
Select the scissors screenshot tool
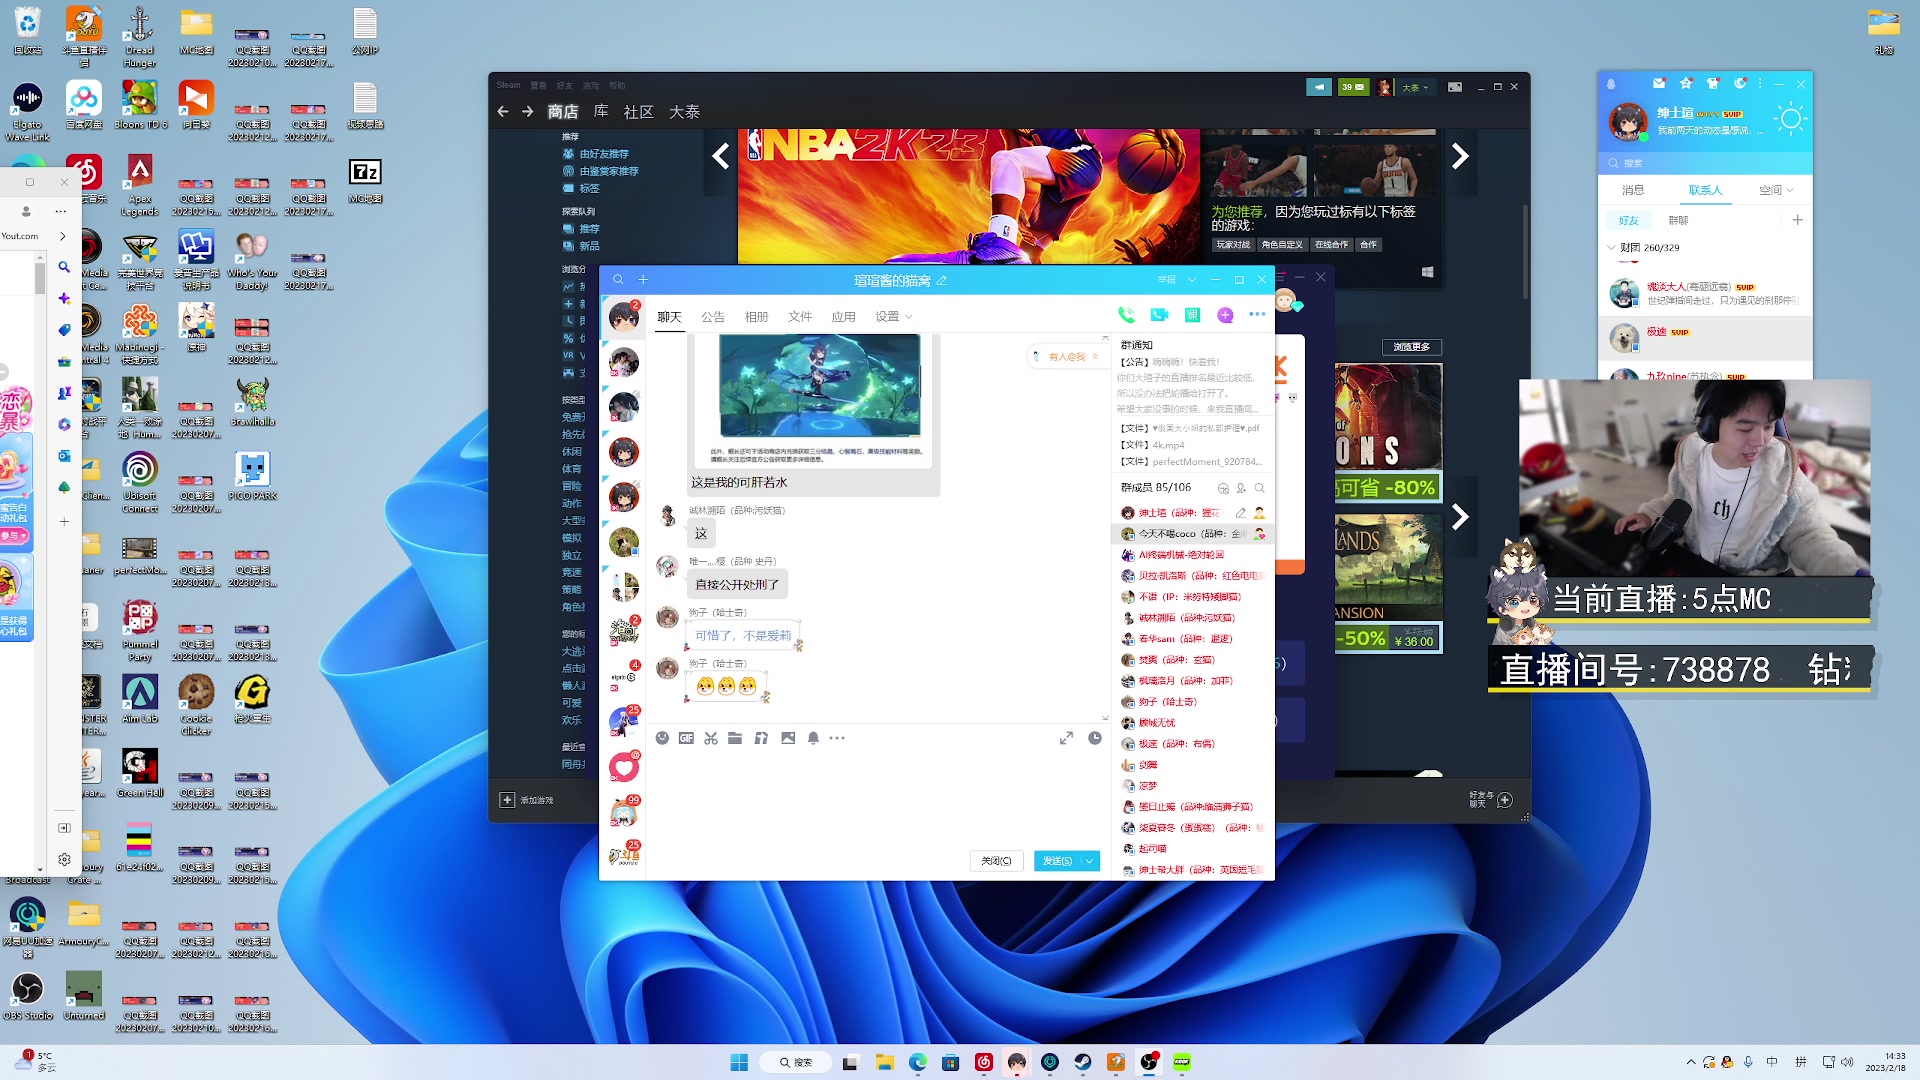711,738
